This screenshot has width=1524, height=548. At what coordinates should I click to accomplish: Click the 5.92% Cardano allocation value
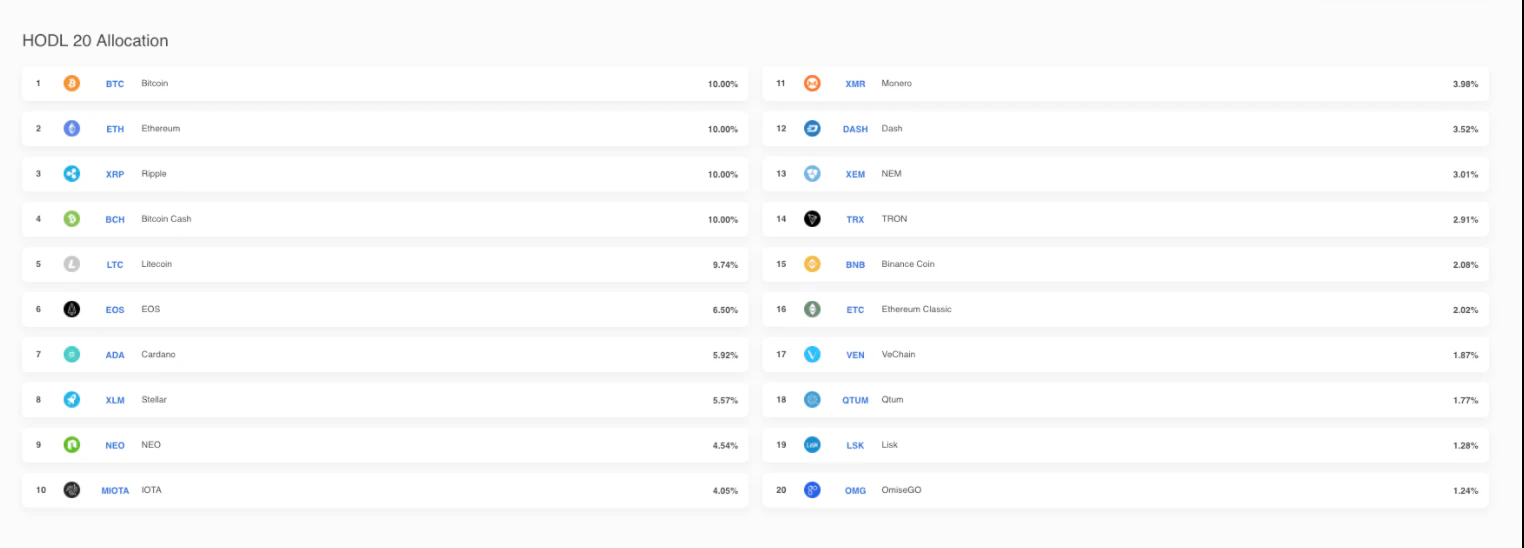725,355
